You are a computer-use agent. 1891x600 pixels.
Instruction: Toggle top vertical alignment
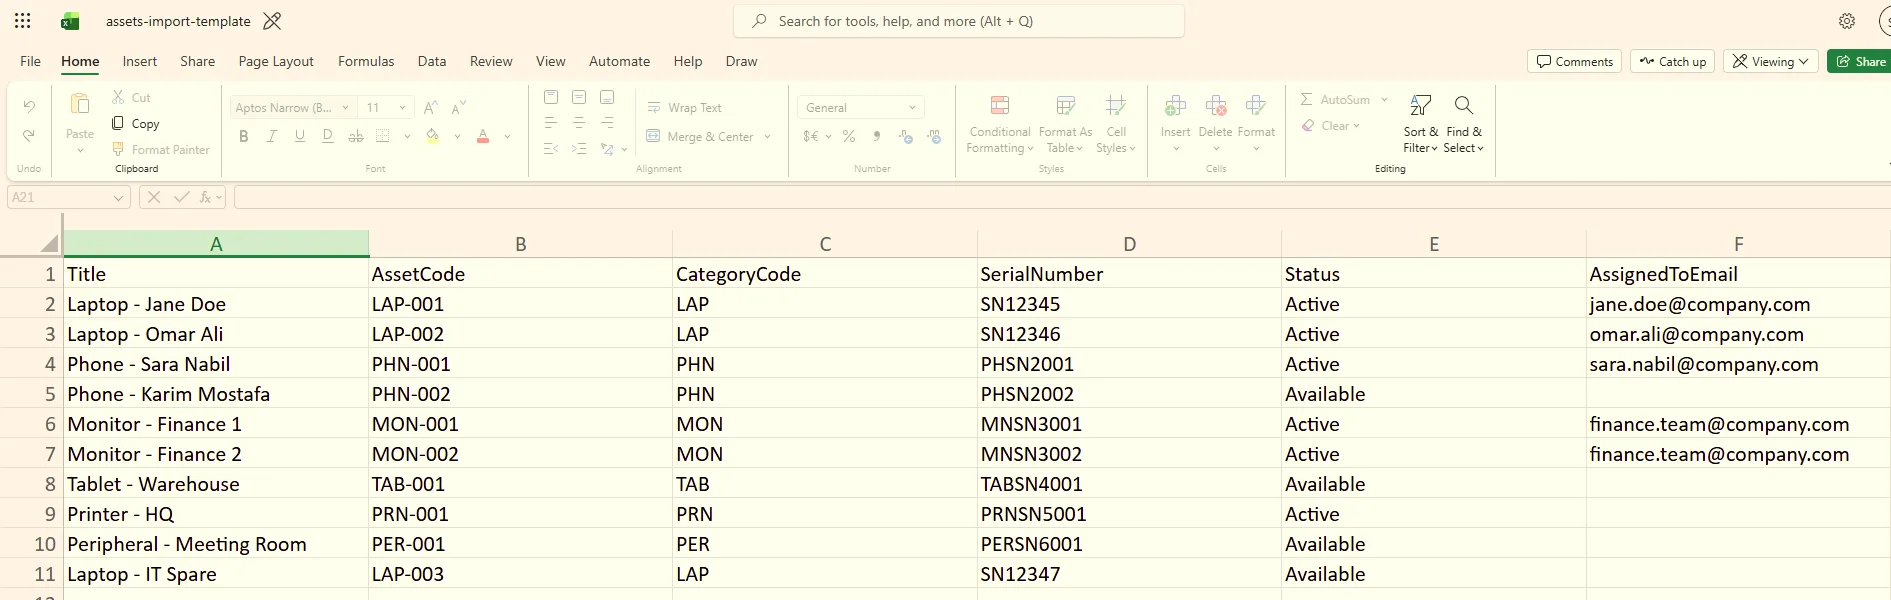tap(551, 97)
